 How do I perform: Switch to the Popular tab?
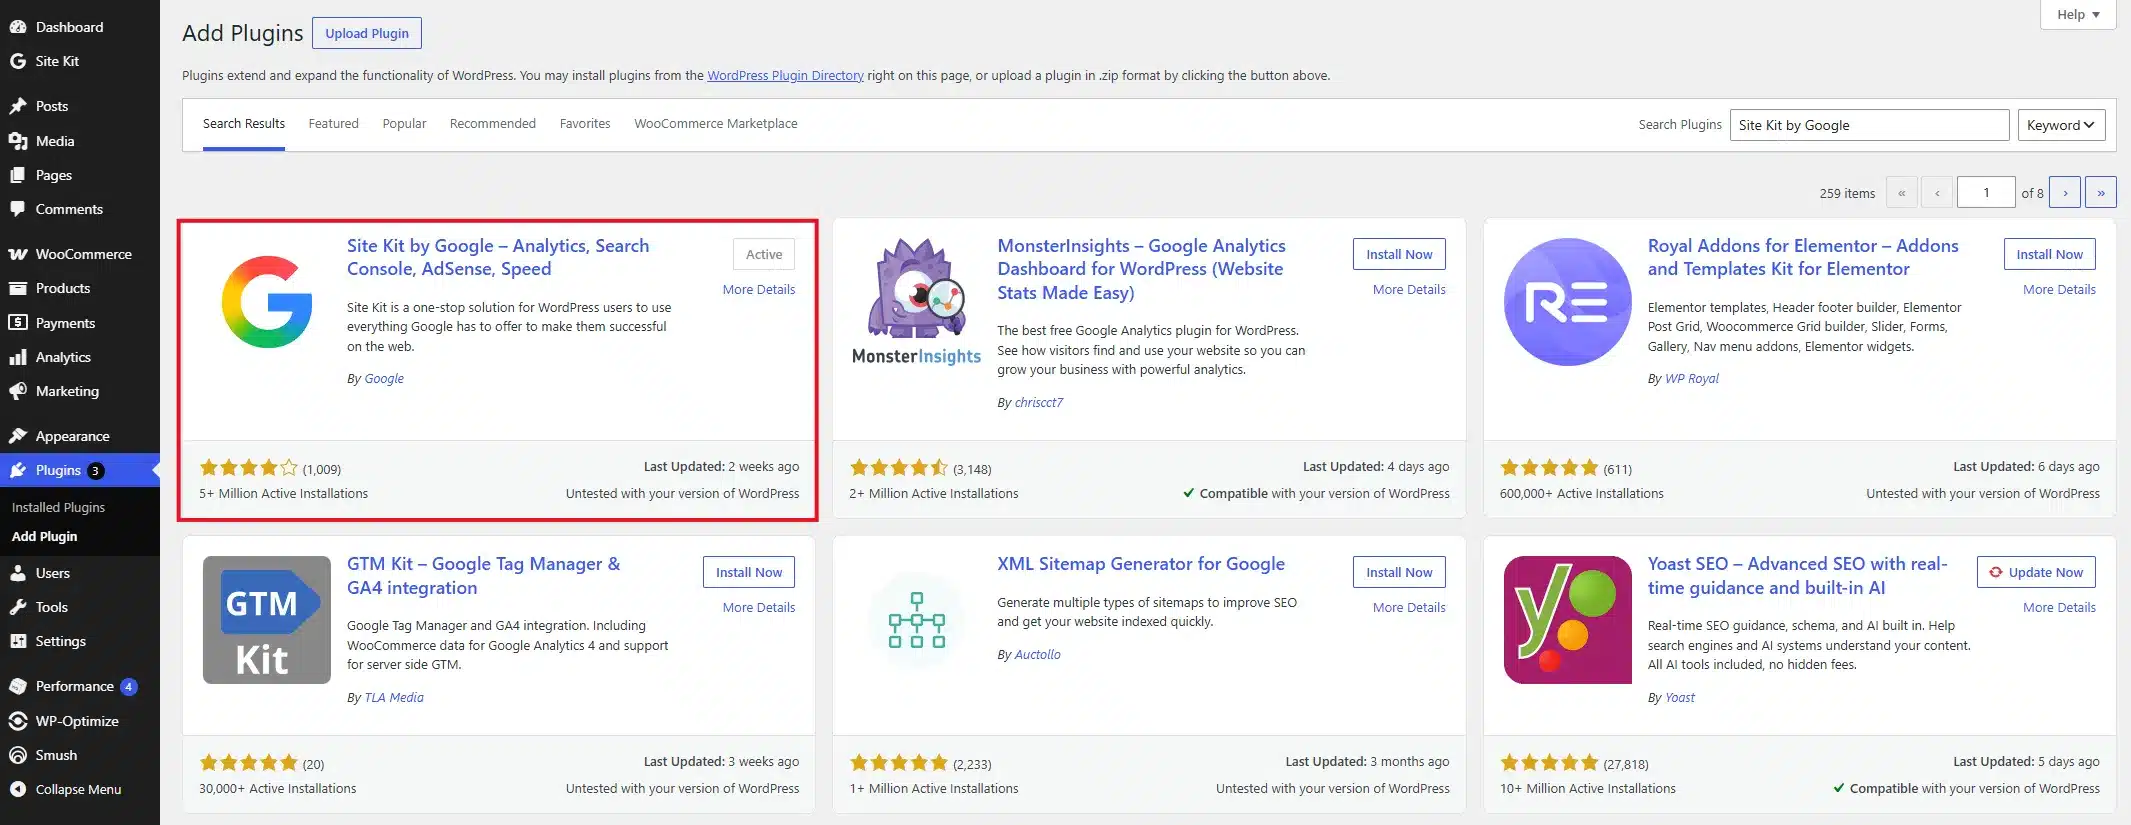404,124
